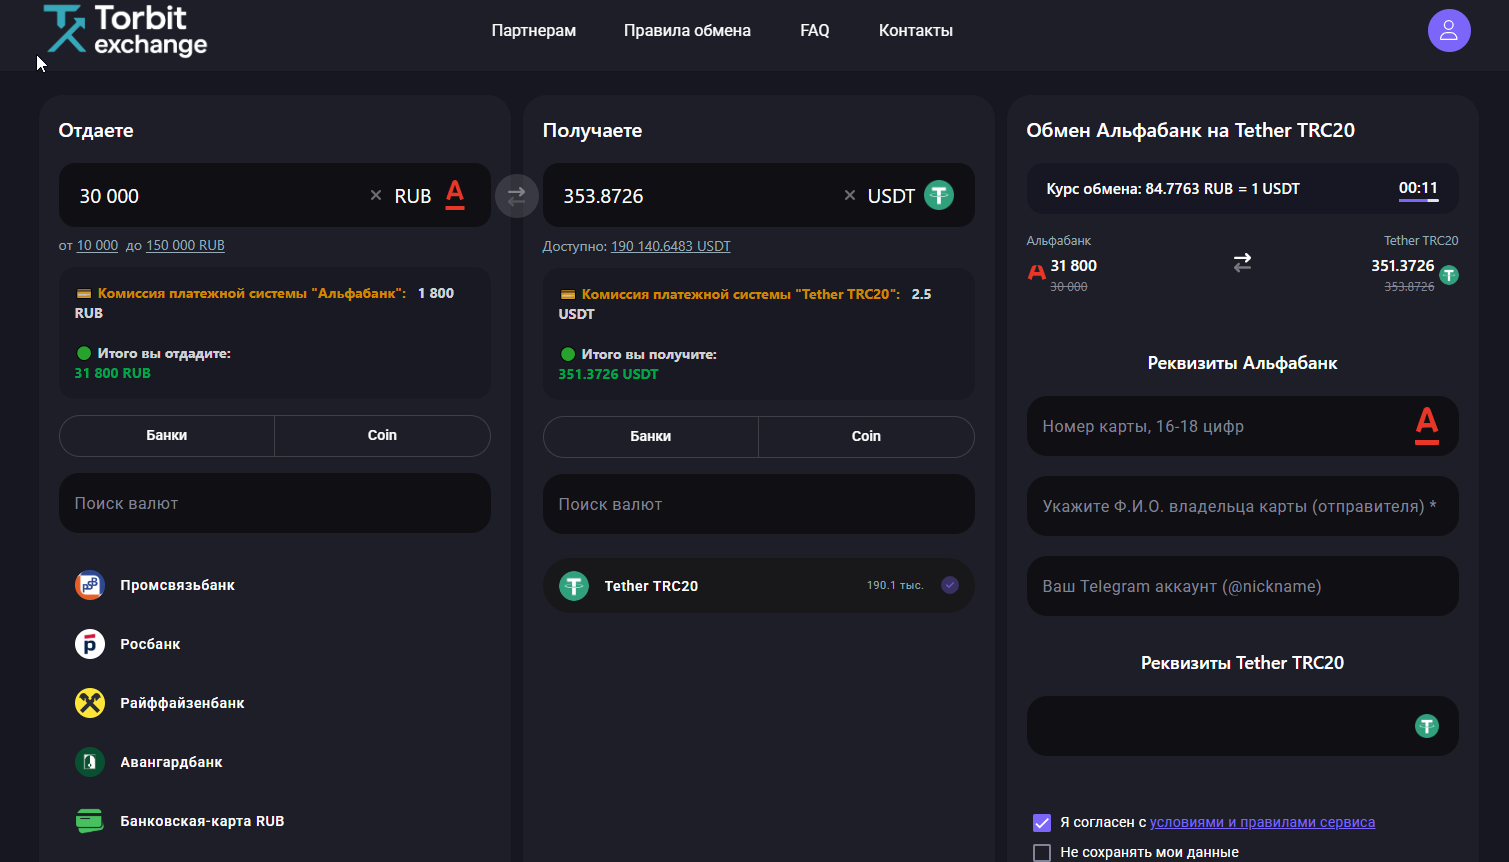Select Банки tab under Получаете

coord(651,436)
